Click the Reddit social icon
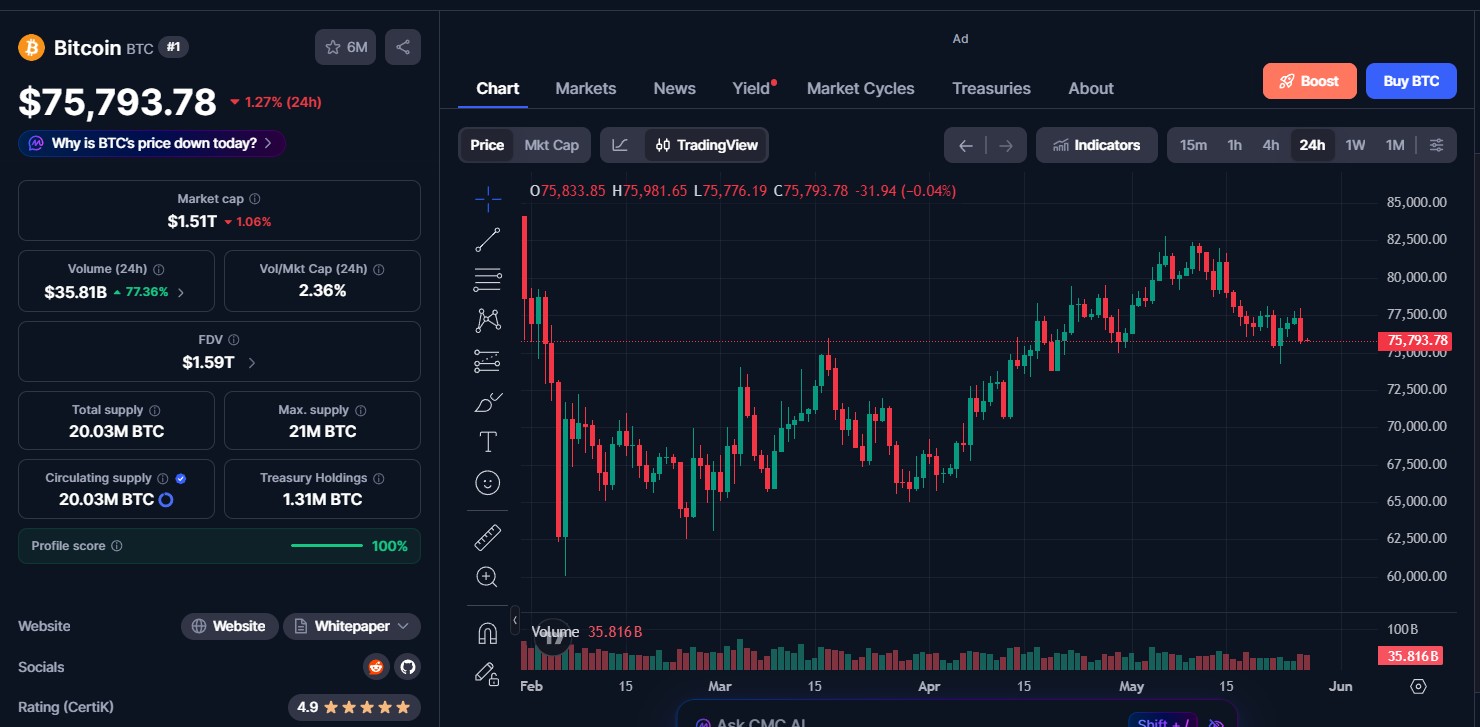The image size is (1480, 727). [376, 667]
